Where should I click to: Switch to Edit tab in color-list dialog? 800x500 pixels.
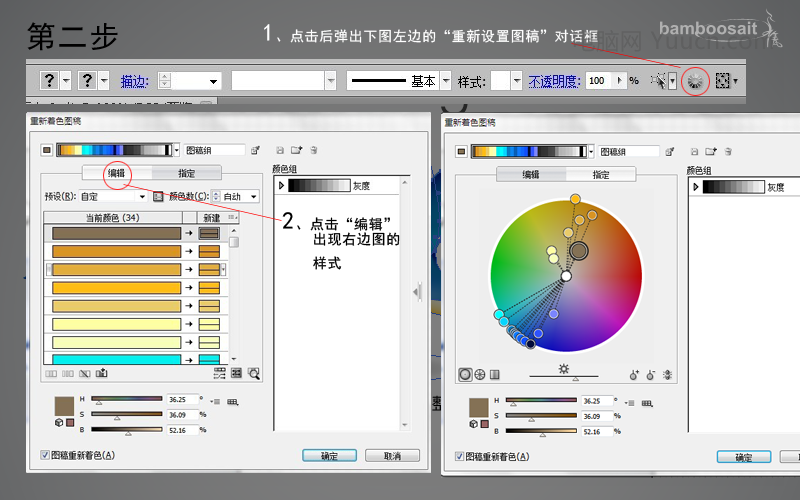coord(116,173)
